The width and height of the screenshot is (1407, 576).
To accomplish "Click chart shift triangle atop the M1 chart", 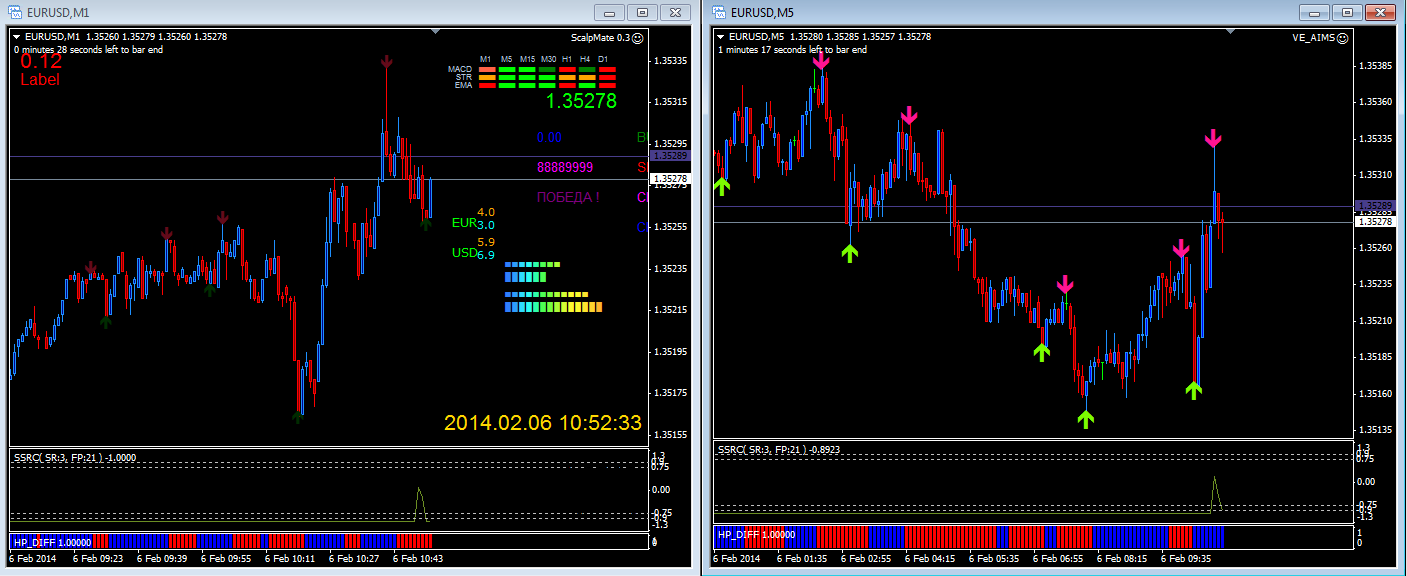I will tap(436, 31).
